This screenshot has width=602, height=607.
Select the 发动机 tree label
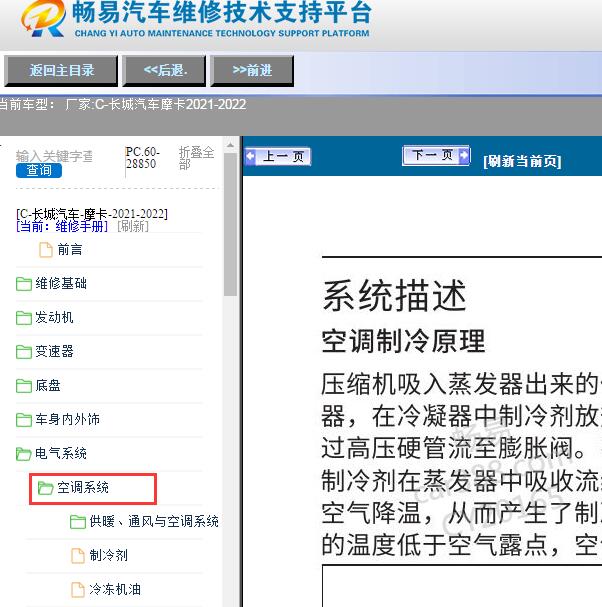tap(54, 317)
